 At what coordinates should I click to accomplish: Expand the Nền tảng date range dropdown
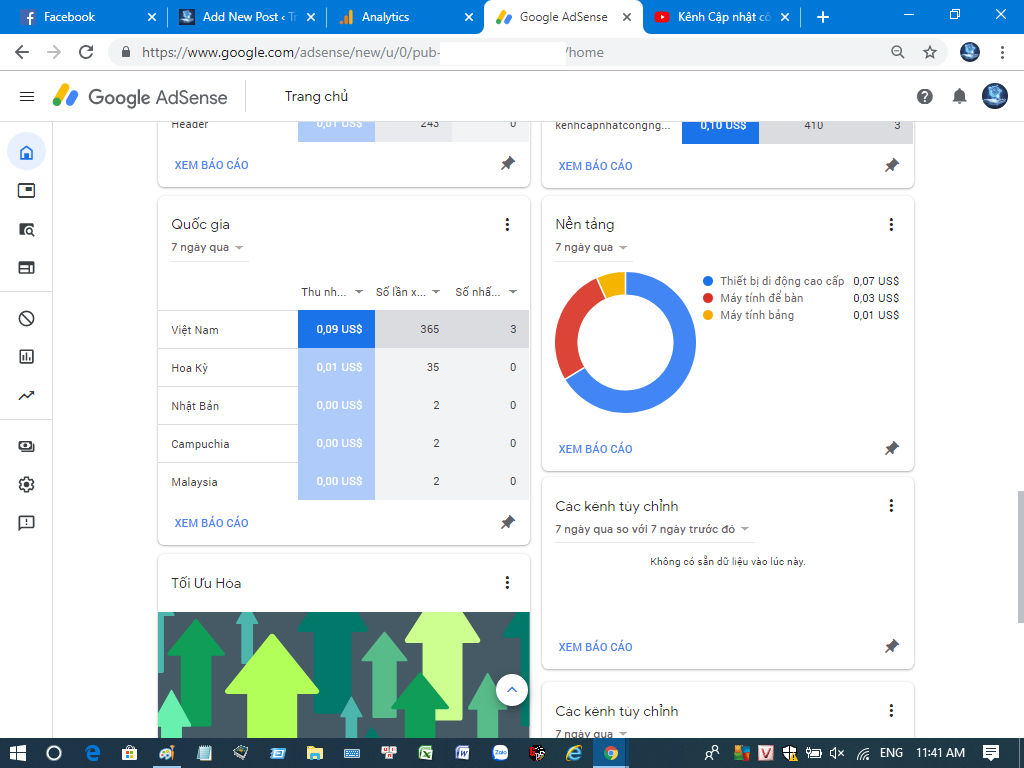click(x=593, y=248)
